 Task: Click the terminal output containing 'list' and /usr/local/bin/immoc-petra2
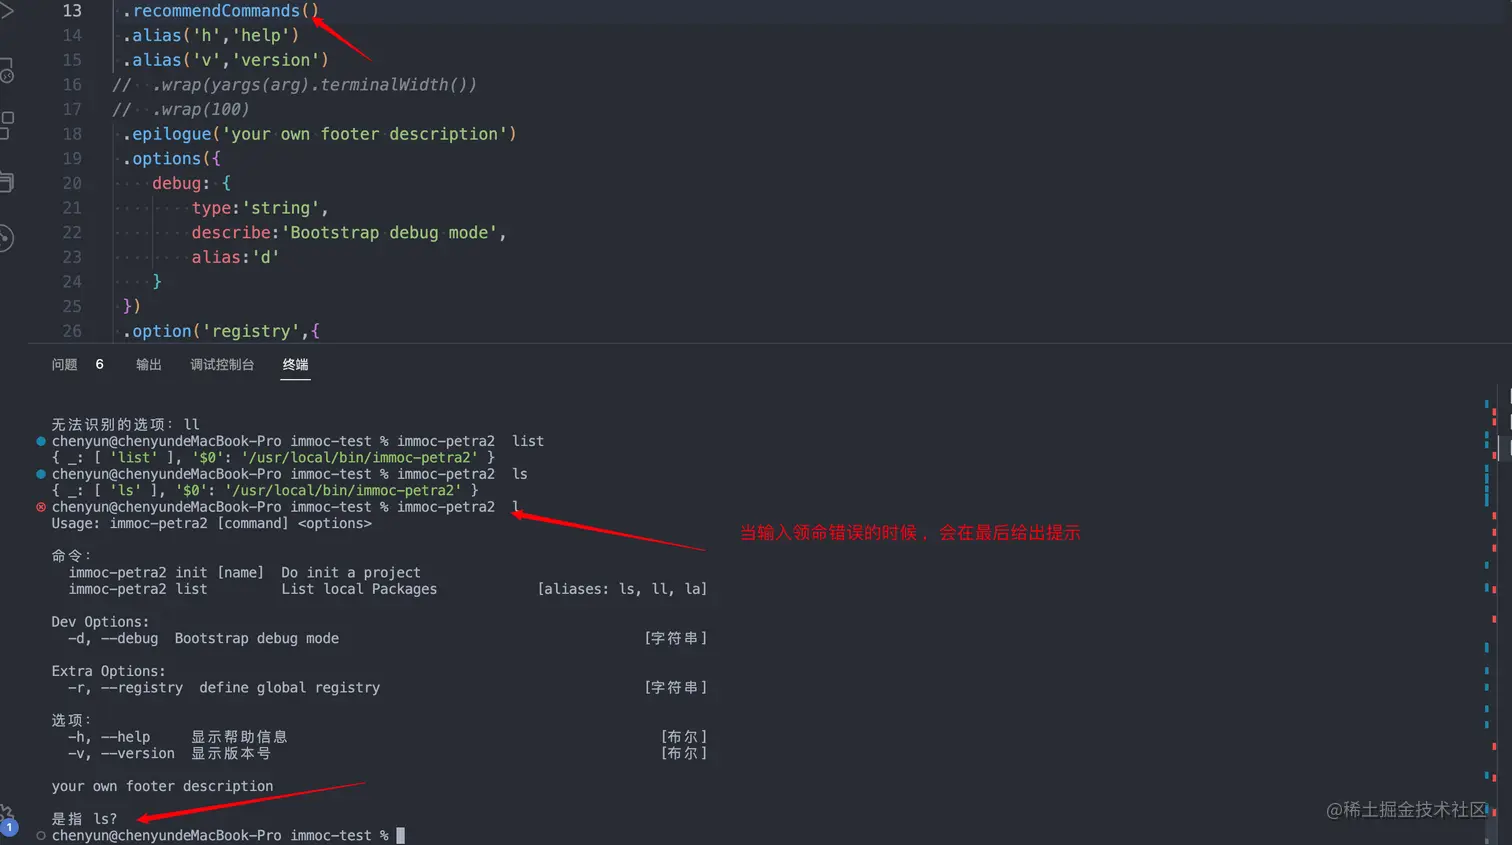[x=273, y=458]
